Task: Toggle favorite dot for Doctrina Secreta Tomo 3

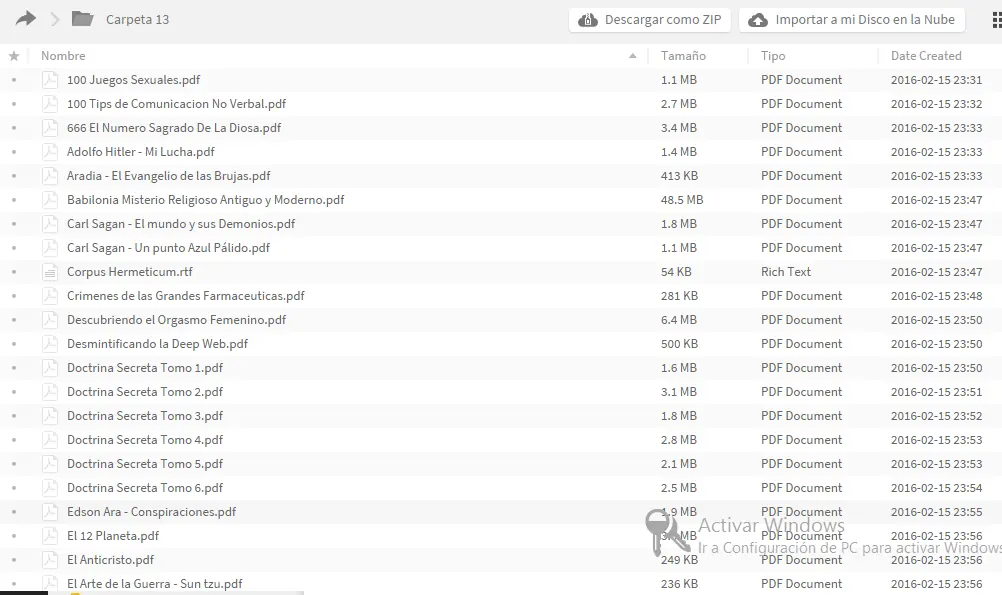Action: click(x=14, y=416)
